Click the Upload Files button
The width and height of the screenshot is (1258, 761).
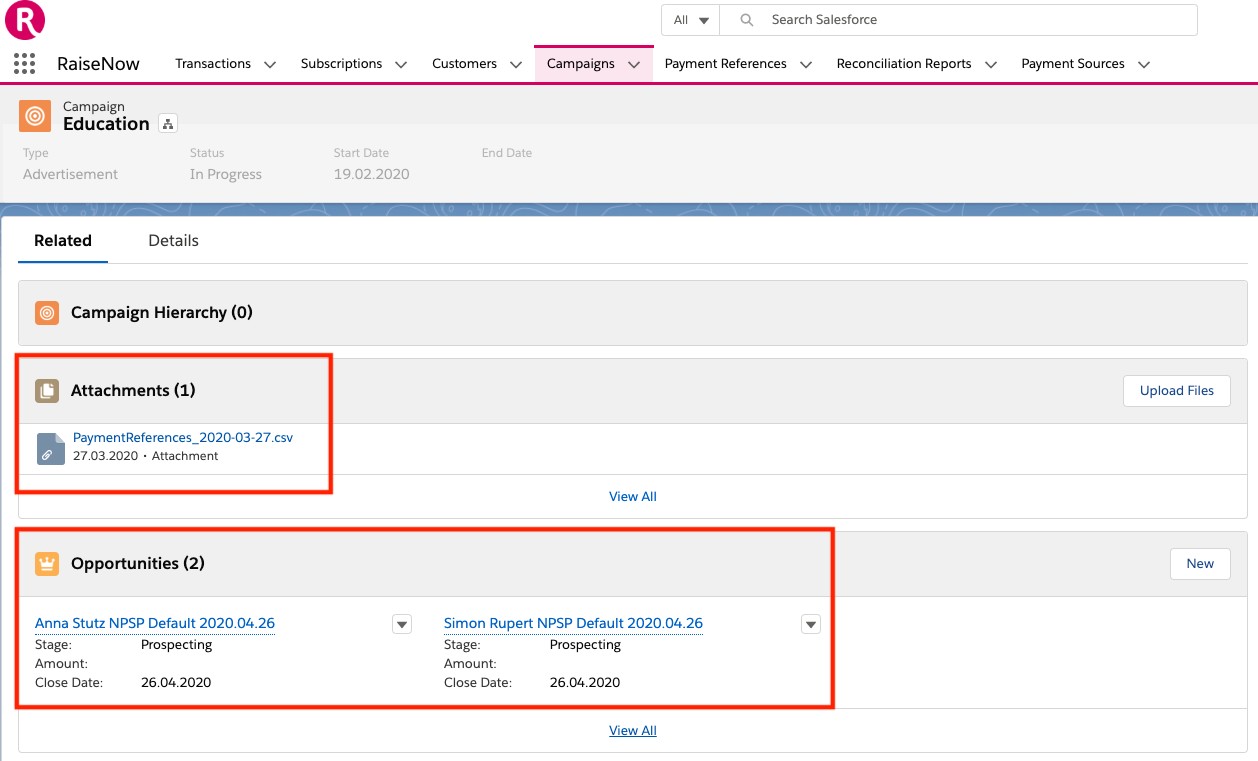coord(1177,391)
